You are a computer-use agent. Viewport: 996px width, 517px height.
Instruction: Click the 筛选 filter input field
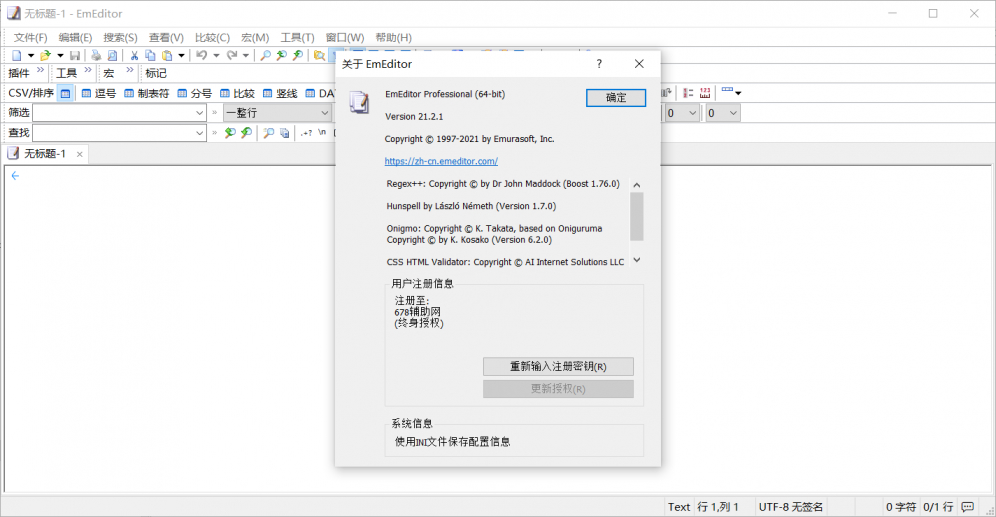pos(113,113)
